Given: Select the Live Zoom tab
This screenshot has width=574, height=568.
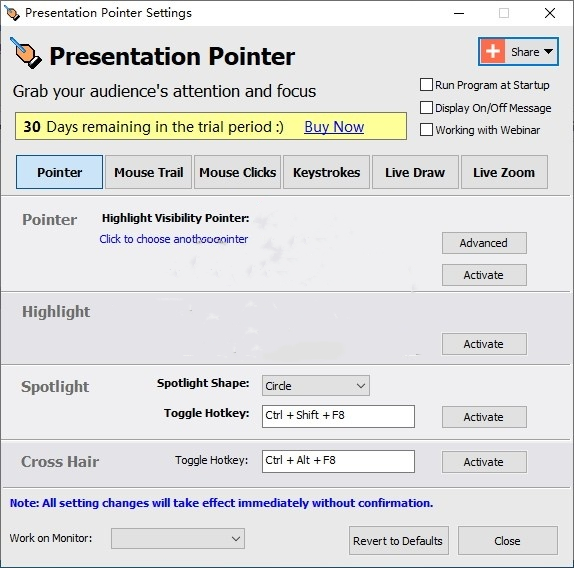Looking at the screenshot, I should point(504,172).
